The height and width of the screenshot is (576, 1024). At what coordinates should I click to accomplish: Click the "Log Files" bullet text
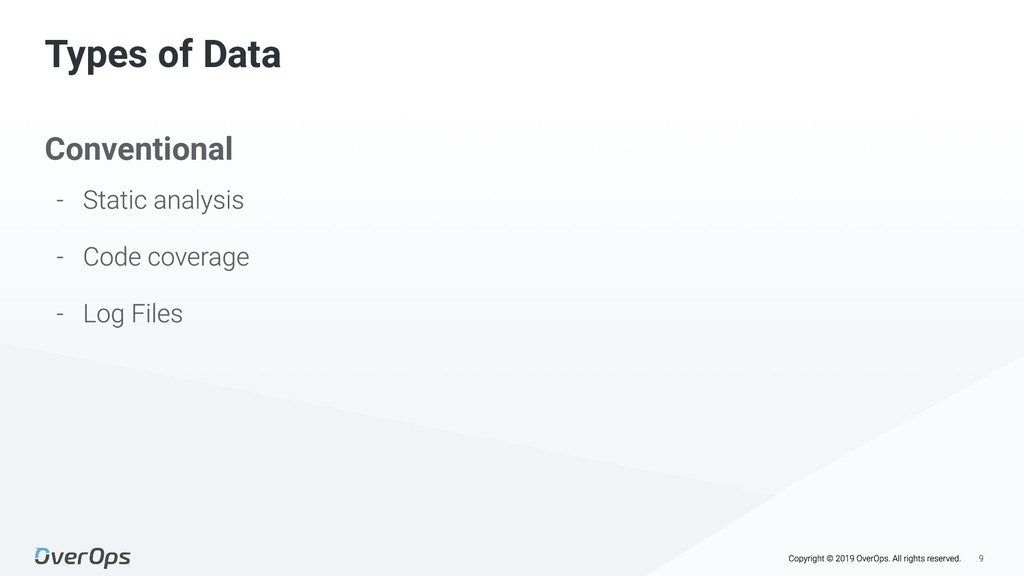133,314
